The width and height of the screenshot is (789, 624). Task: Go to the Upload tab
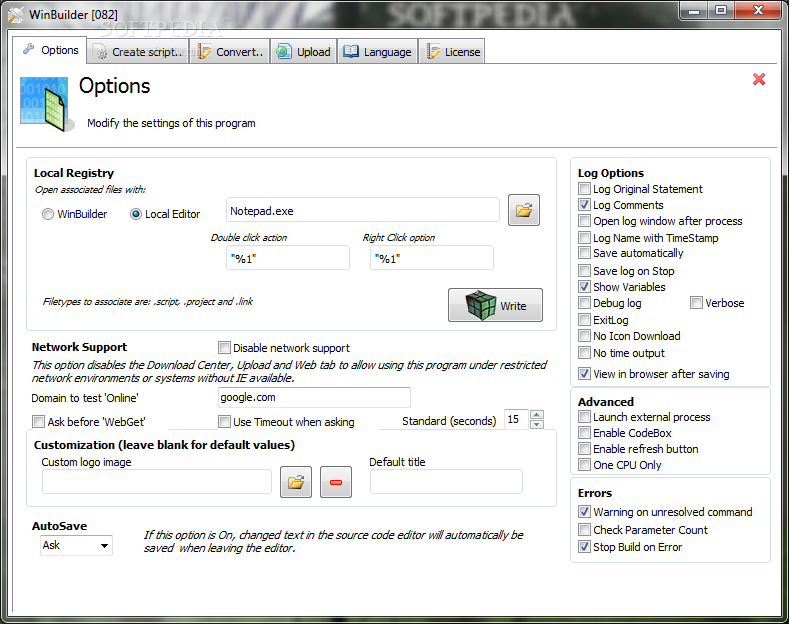(304, 52)
